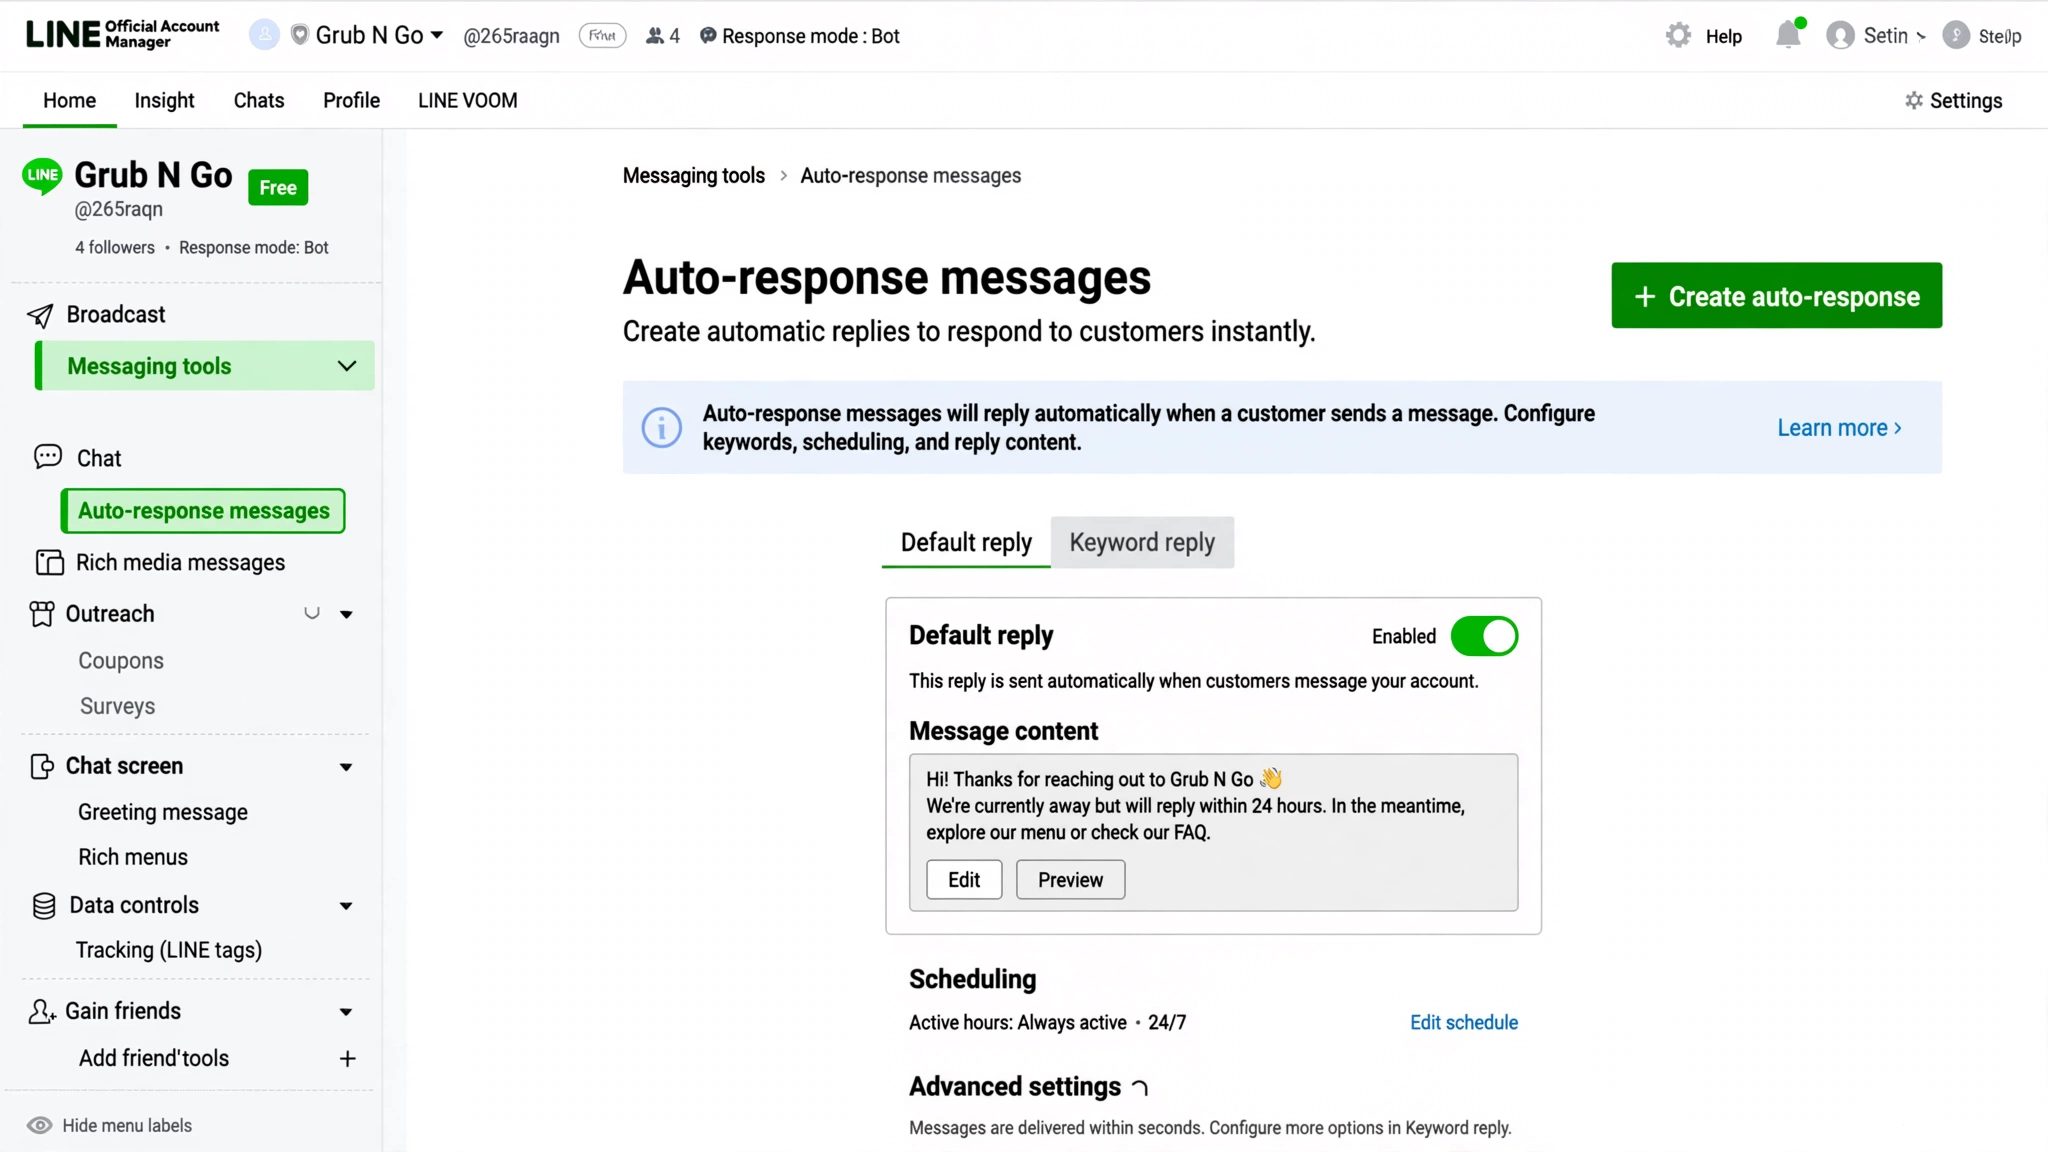Screen dimensions: 2048x1152
Task: Click the Outreach storefront icon
Action: (41, 614)
